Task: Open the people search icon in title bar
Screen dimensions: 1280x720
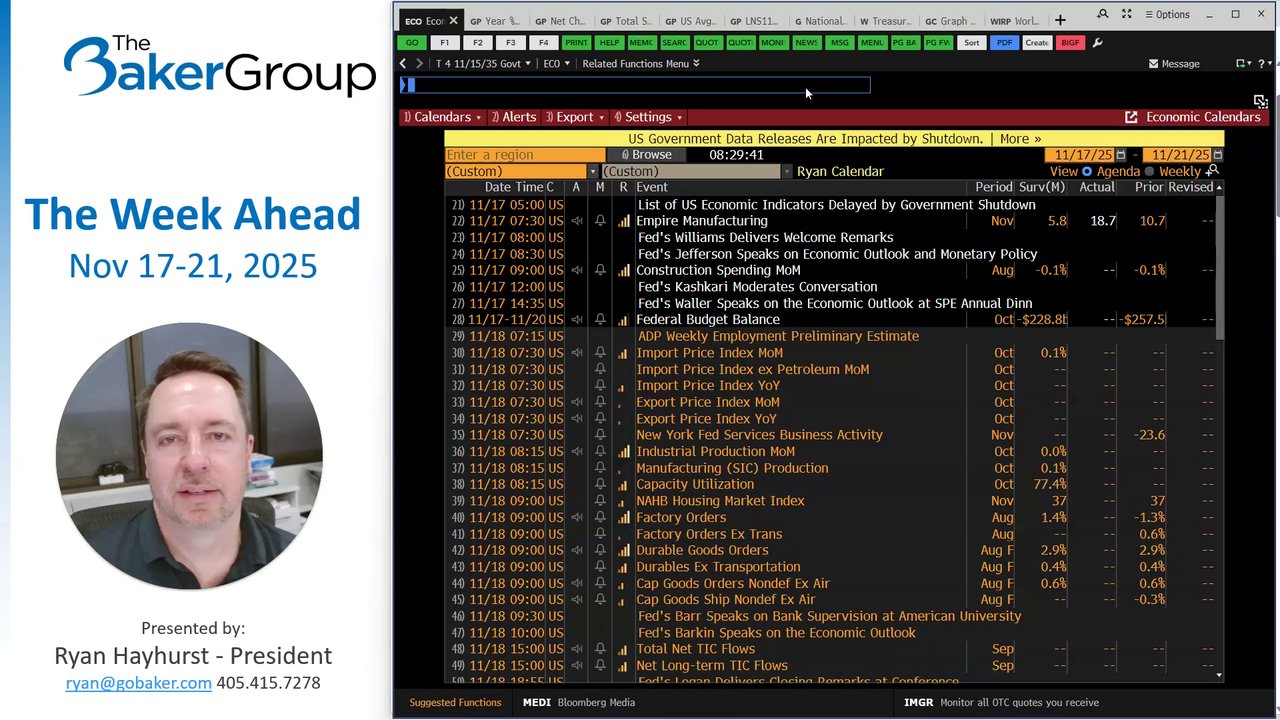Action: tap(1103, 15)
